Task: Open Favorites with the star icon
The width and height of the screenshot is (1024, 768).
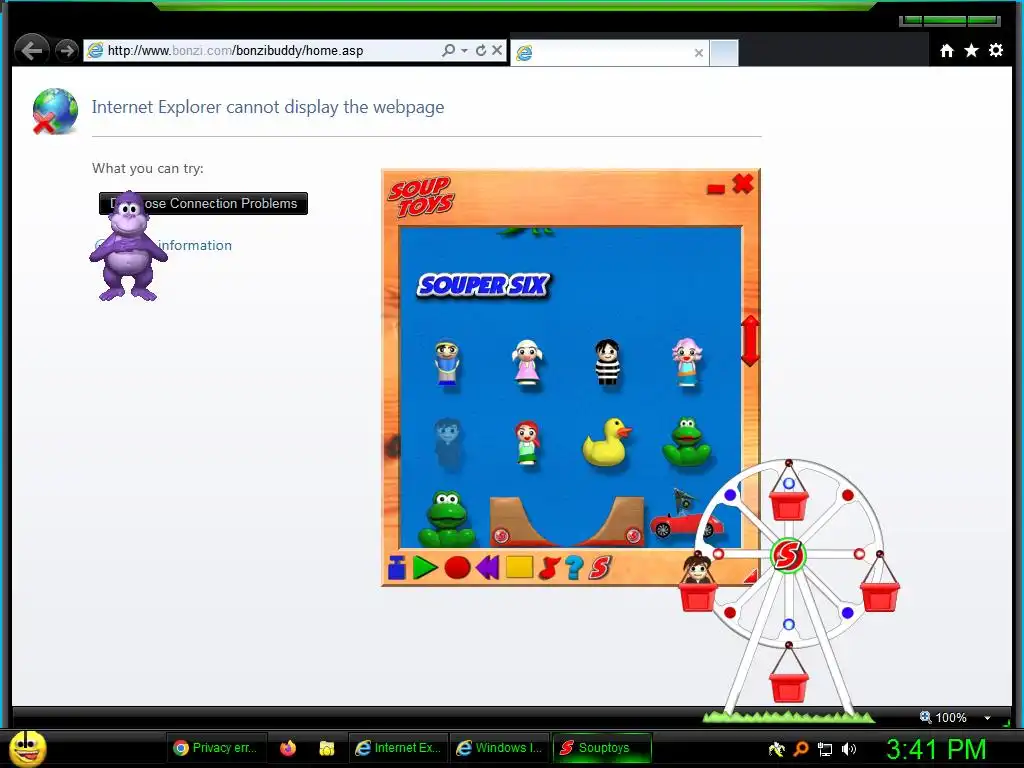Action: pos(971,50)
